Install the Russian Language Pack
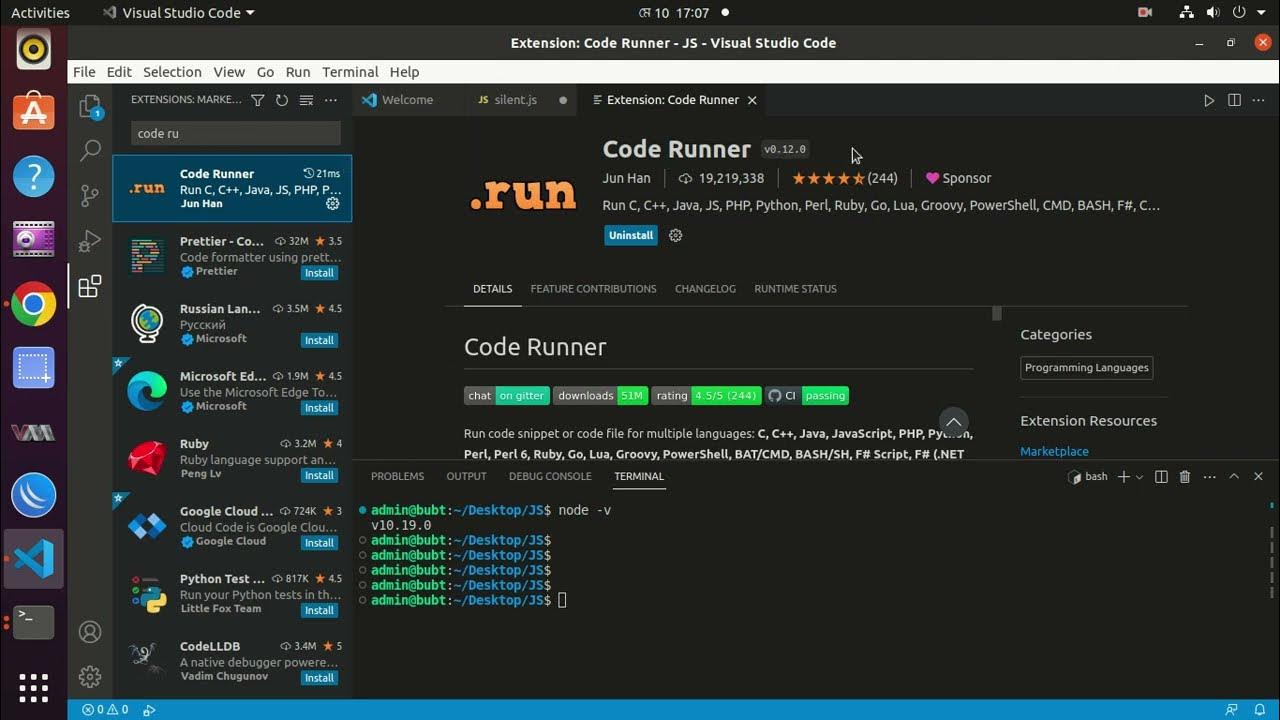Image resolution: width=1280 pixels, height=720 pixels. point(319,340)
